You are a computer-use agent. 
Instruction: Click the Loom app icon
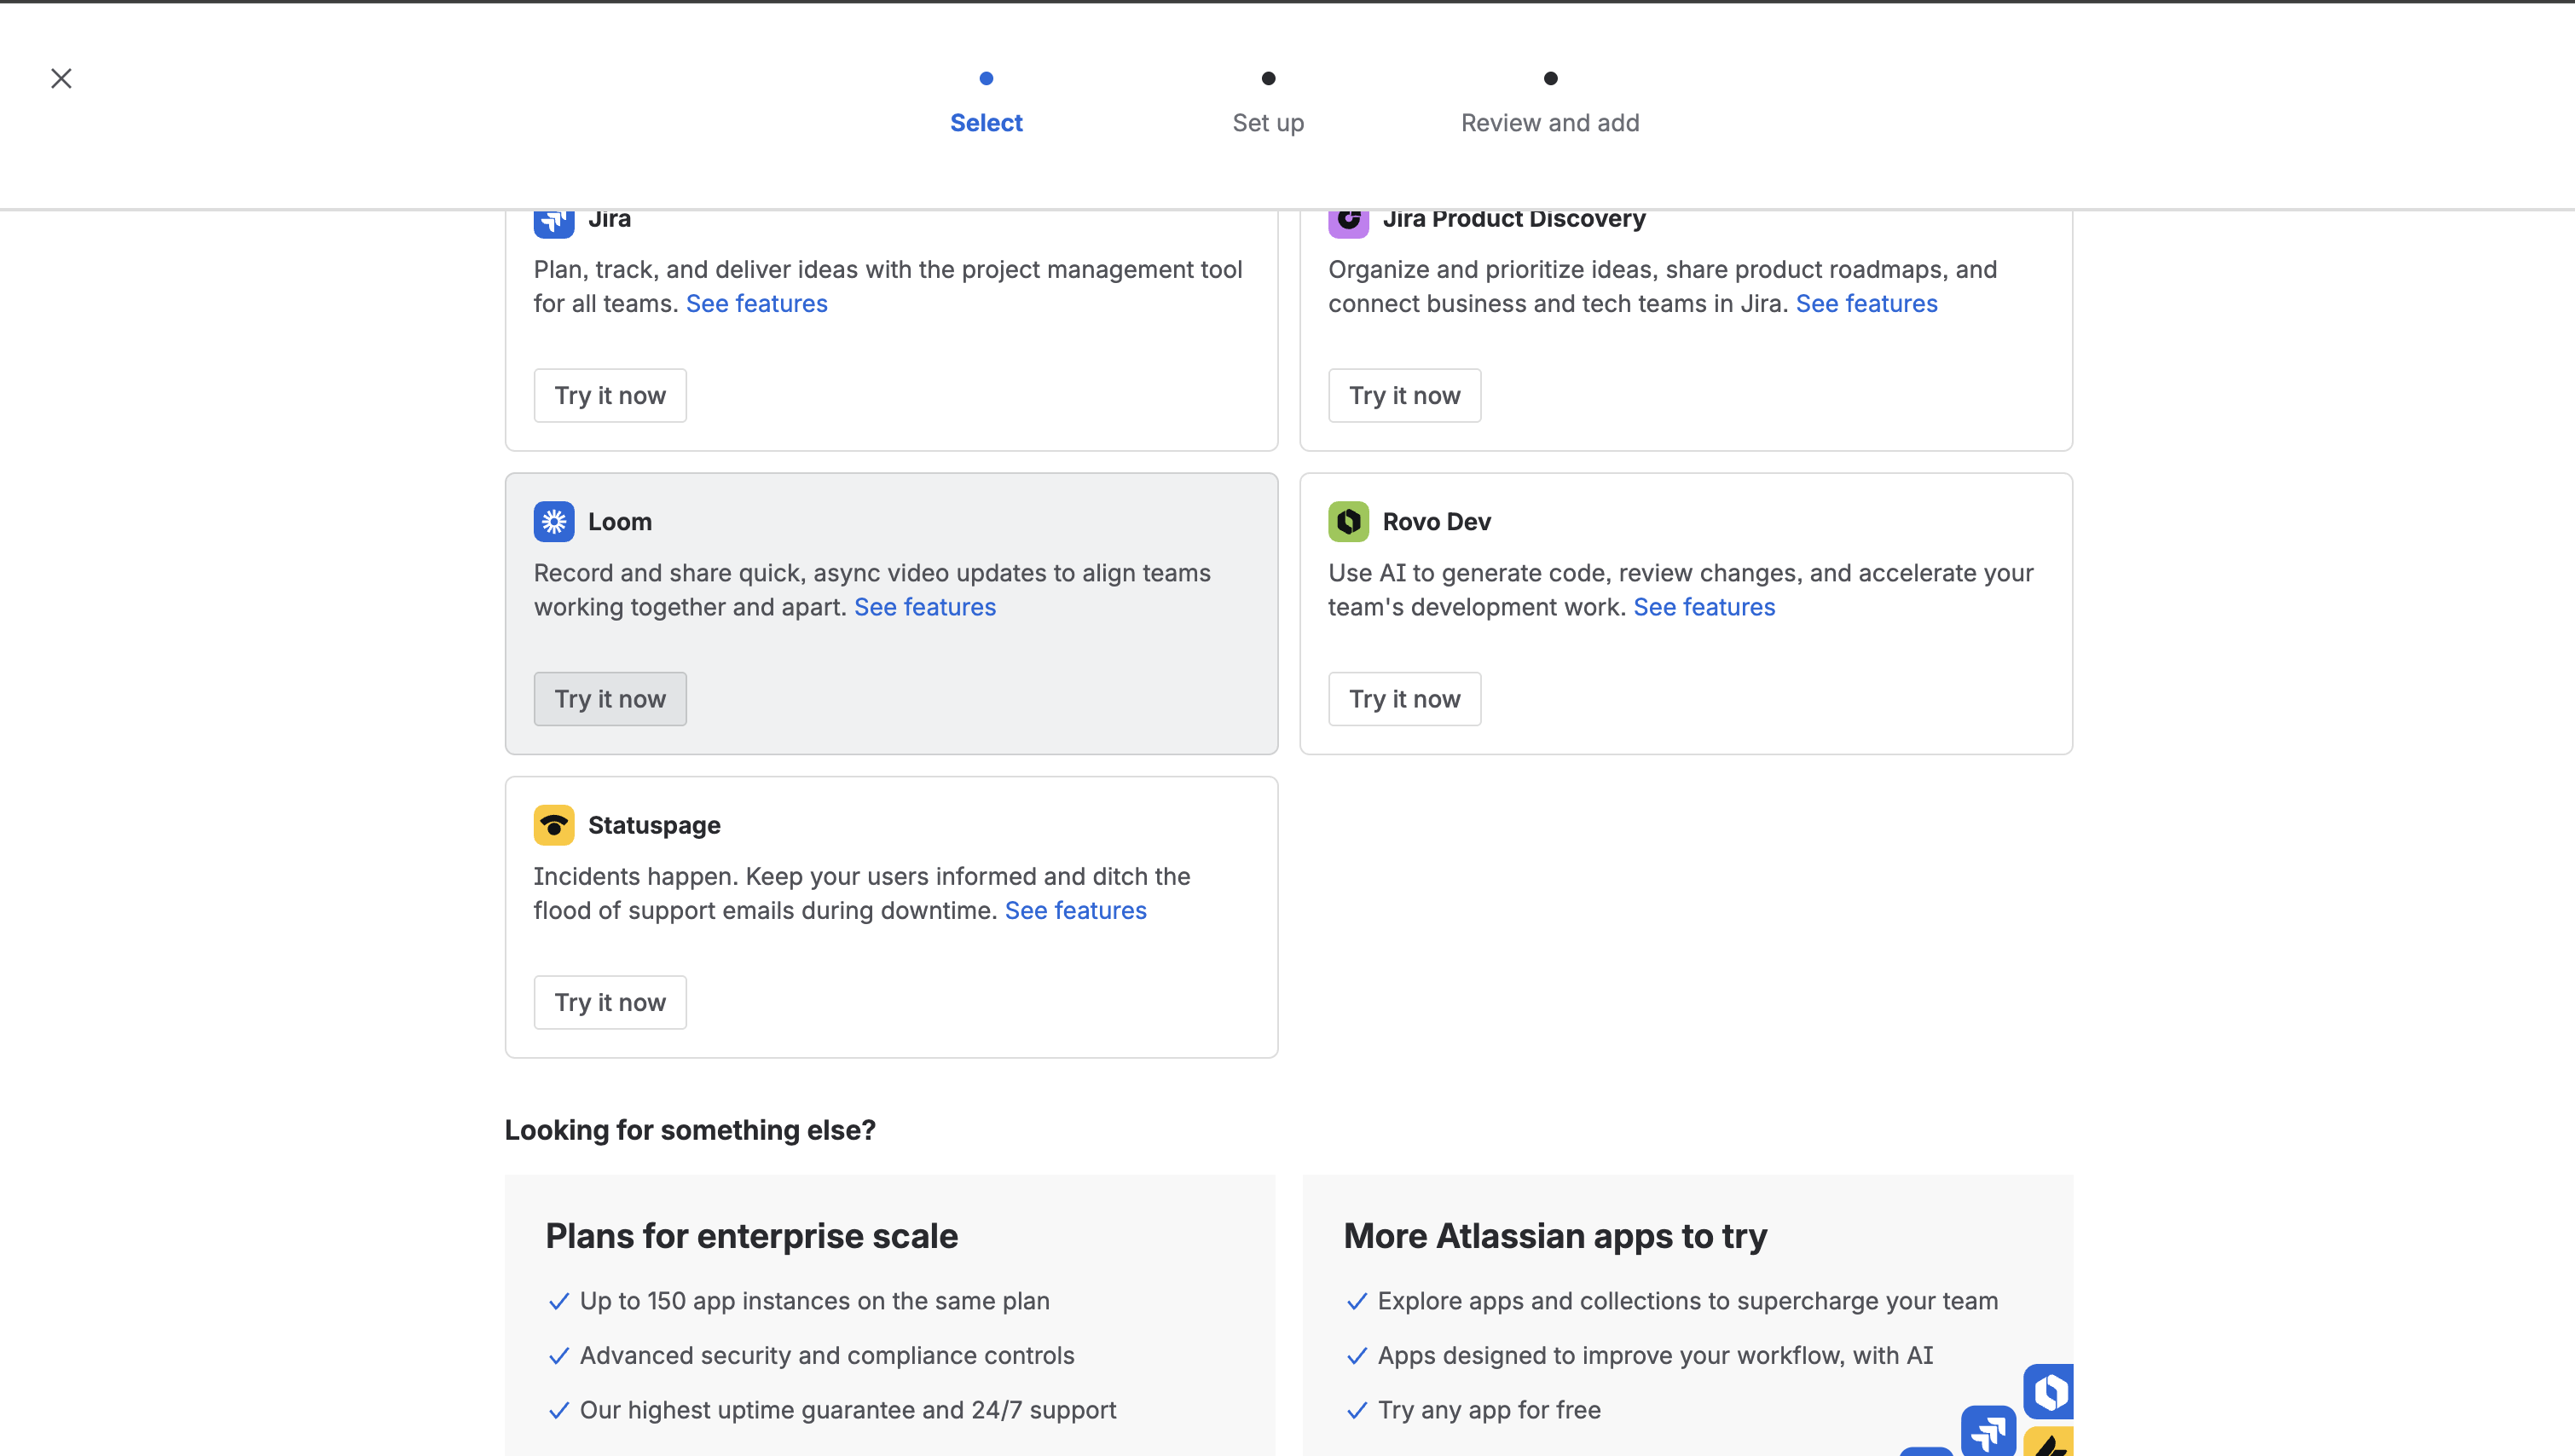point(553,521)
